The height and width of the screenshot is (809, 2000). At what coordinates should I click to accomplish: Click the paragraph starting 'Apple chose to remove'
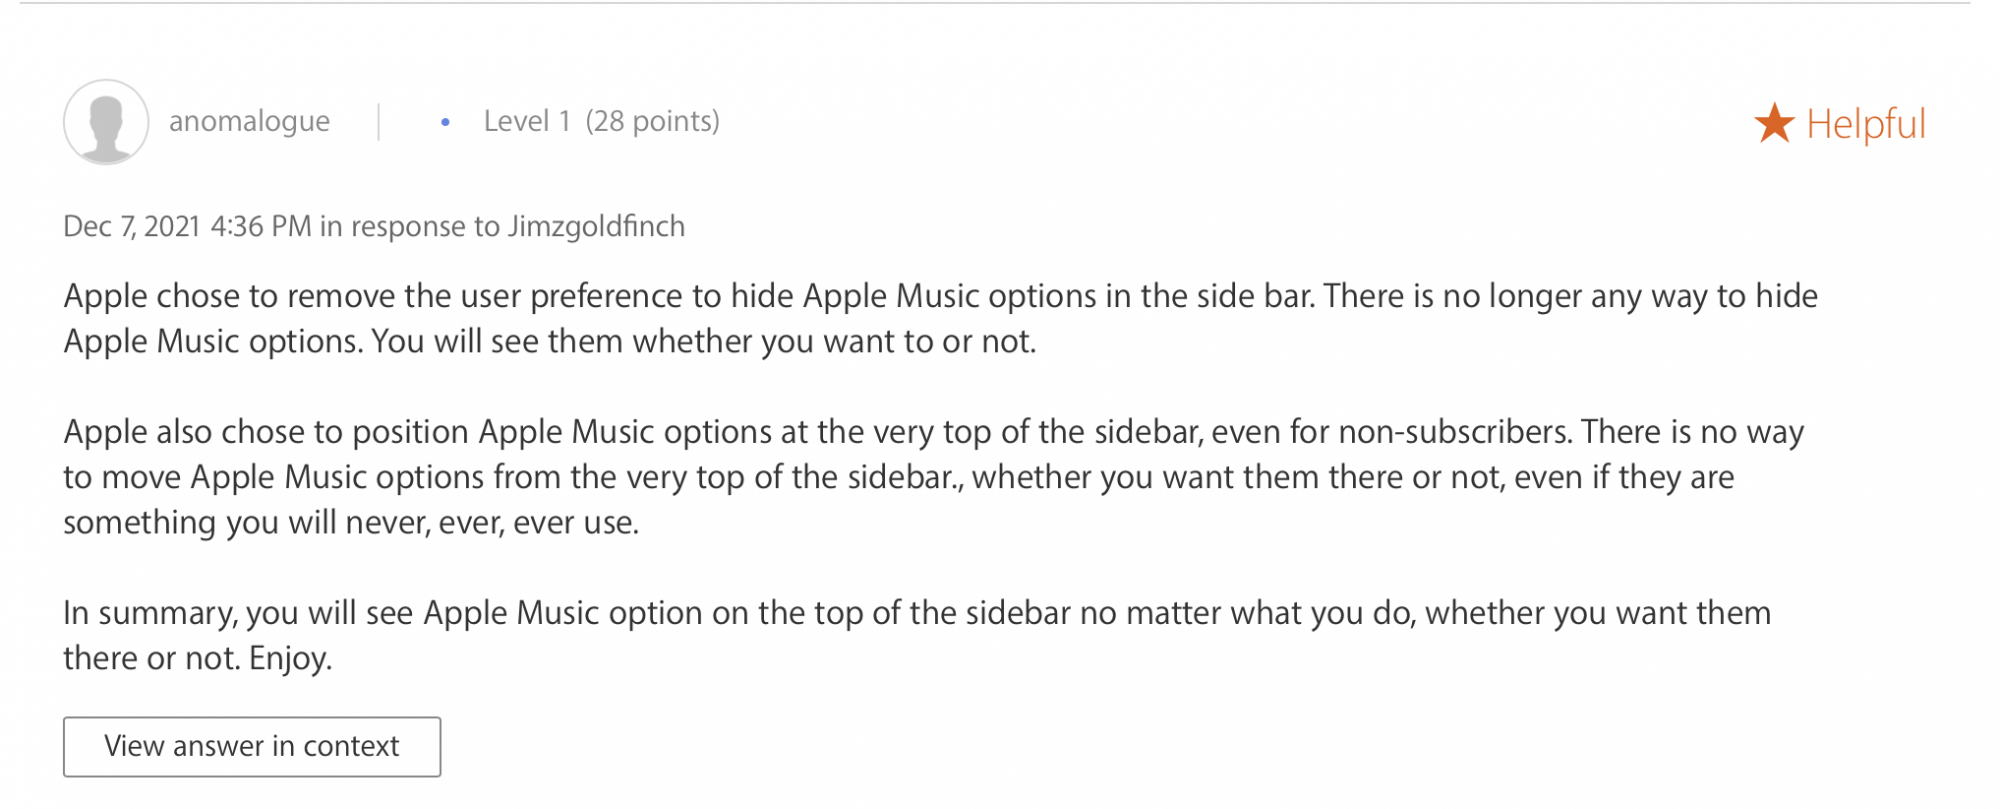coord(940,318)
